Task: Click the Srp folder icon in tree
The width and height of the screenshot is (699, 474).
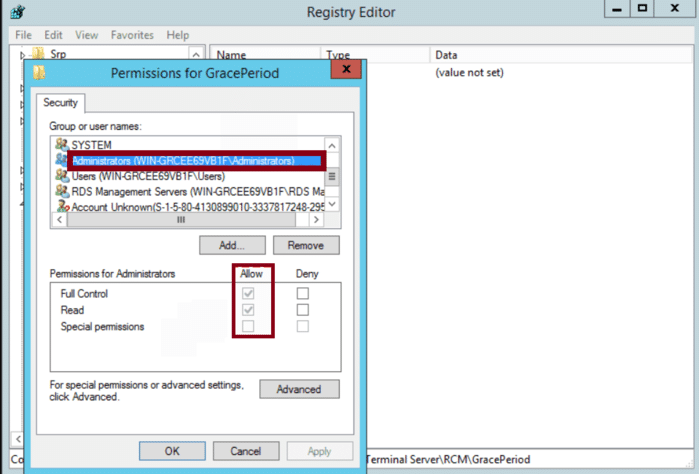Action: click(38, 54)
